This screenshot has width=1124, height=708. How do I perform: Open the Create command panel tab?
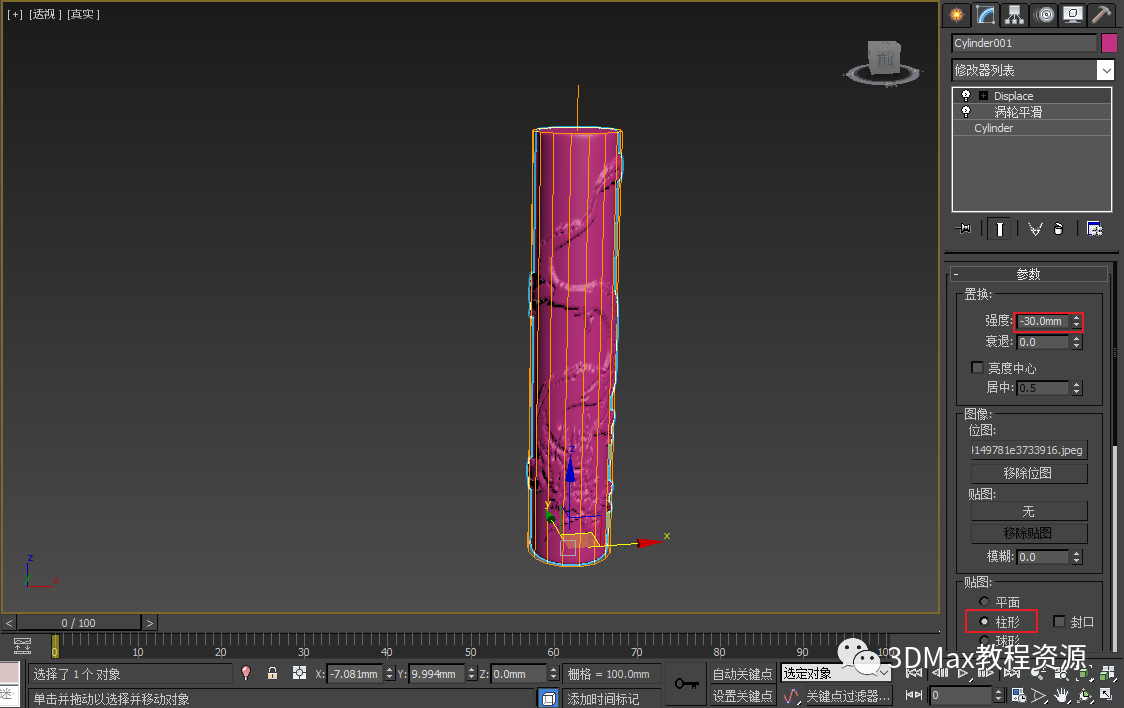pyautogui.click(x=956, y=14)
